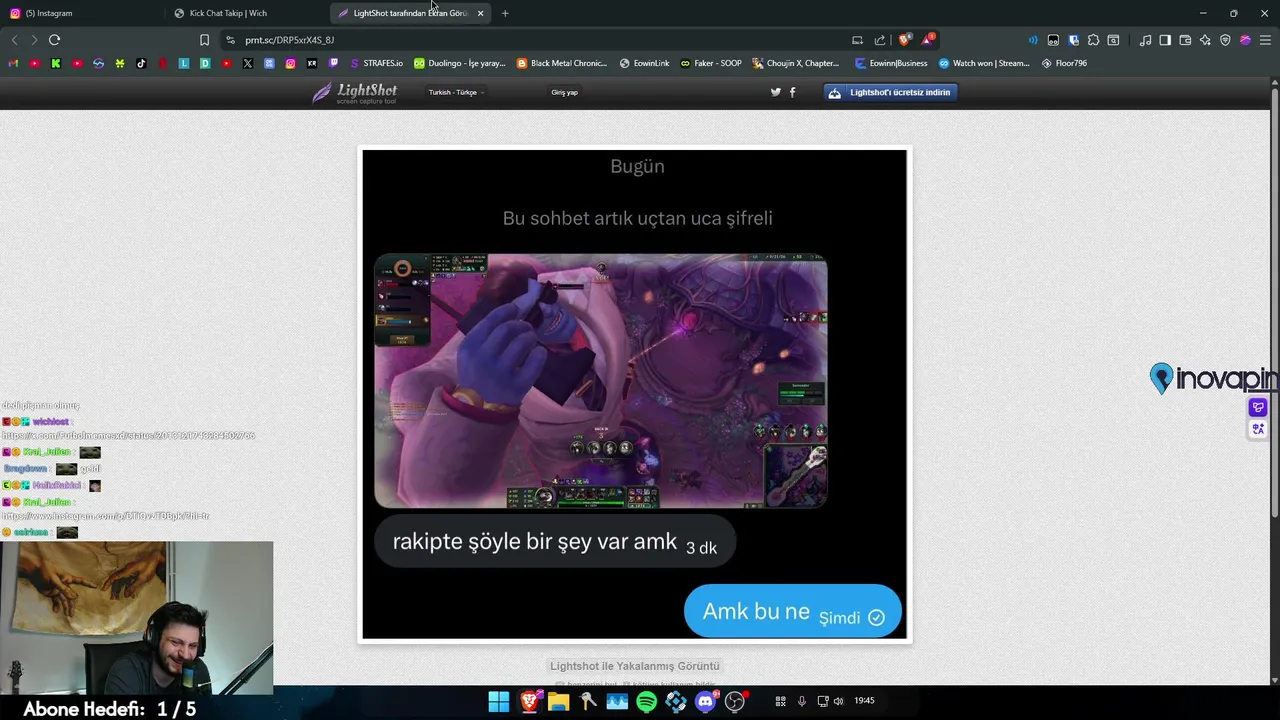This screenshot has height=720, width=1280.
Task: Click the music note toolbar icon
Action: (1145, 40)
